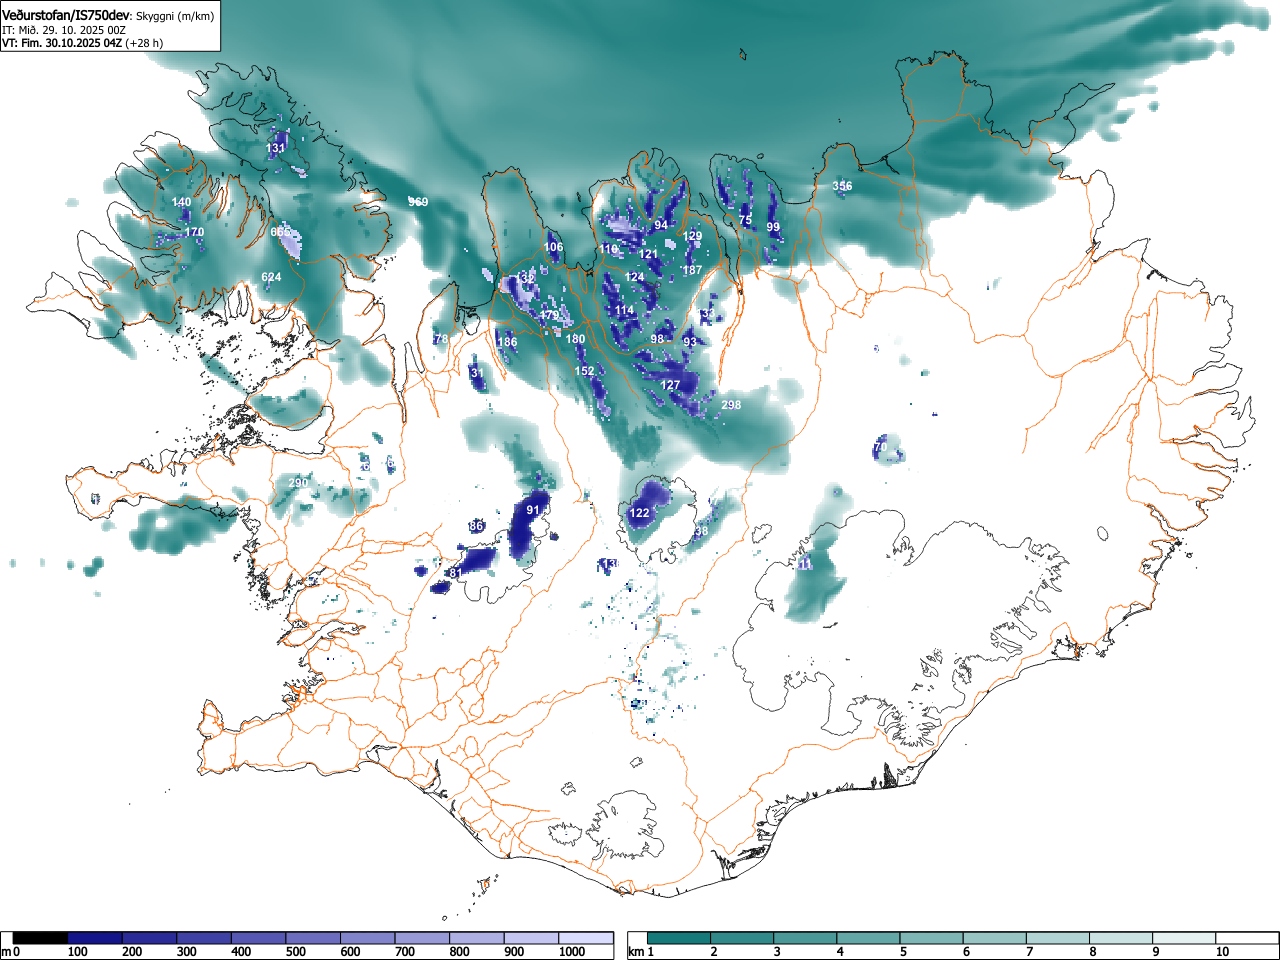1280x960 pixels.
Task: Click the 1000 label on the m scale
Action: pos(572,952)
